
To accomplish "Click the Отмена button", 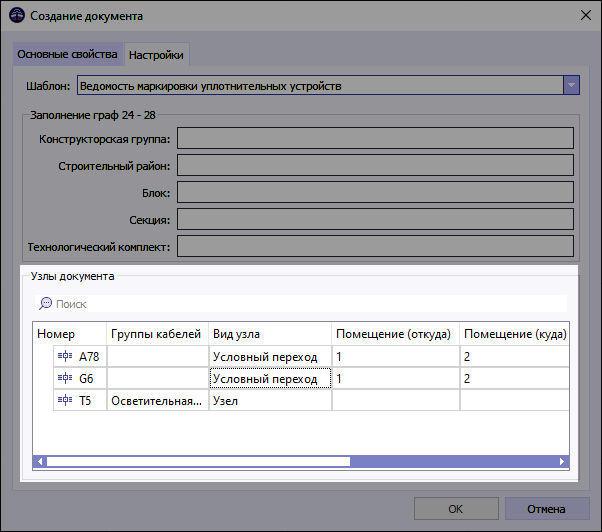I will pos(547,509).
